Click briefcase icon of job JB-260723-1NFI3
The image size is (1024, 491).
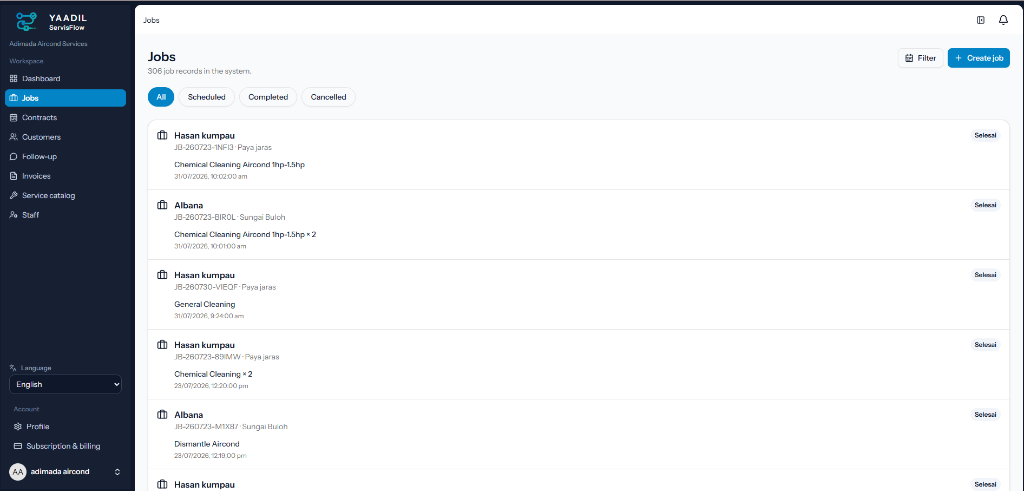163,135
